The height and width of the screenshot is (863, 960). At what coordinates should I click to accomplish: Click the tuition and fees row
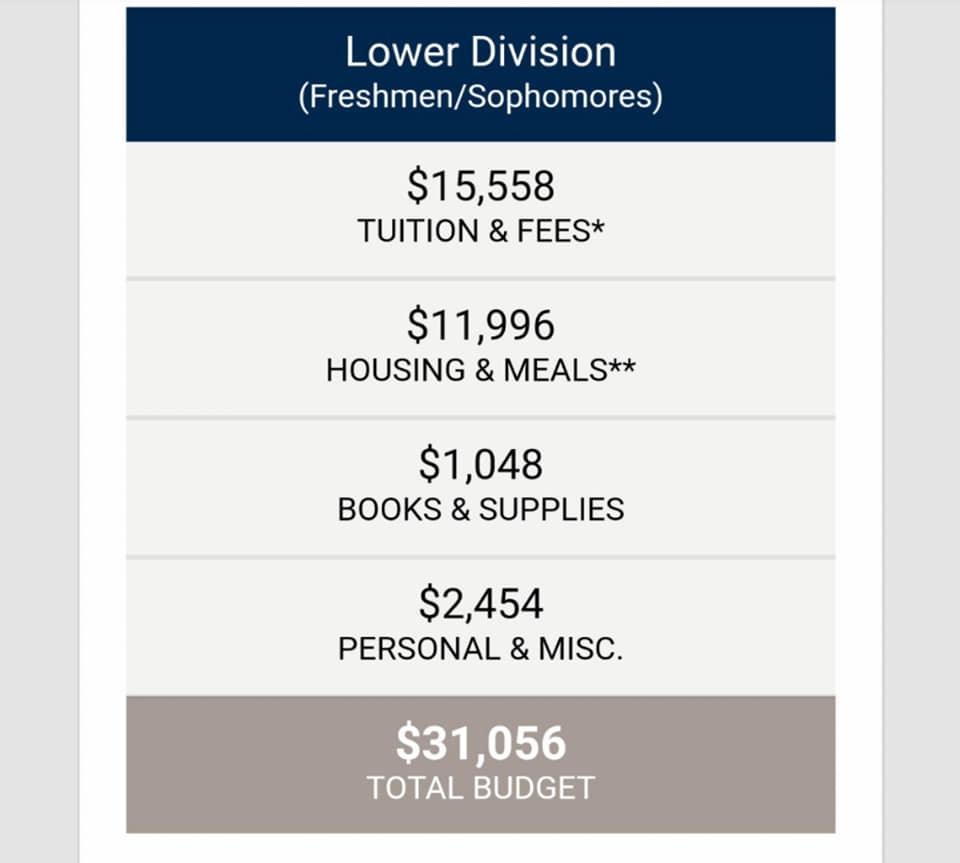click(481, 209)
